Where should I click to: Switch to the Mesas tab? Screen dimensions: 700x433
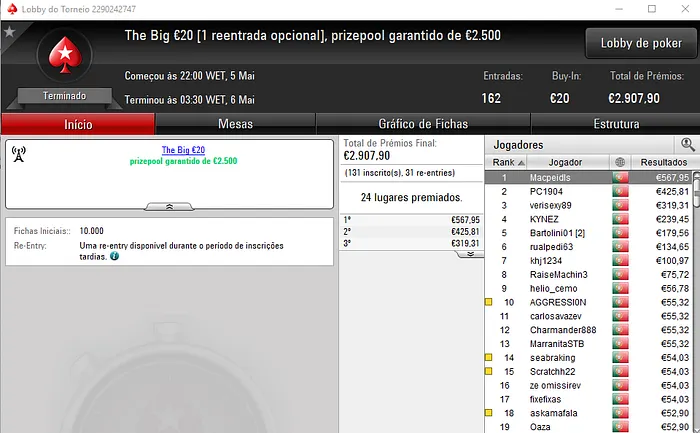[x=235, y=124]
